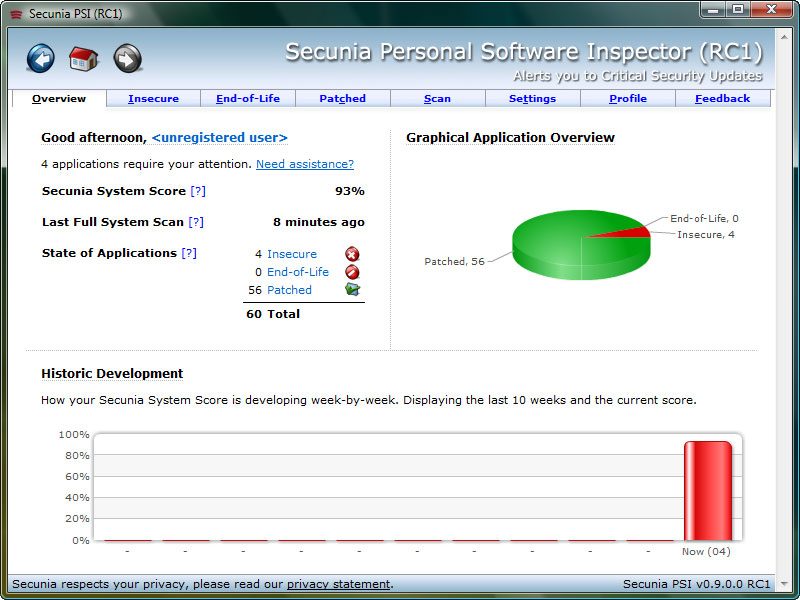Open the Home page house icon
Image resolution: width=800 pixels, height=600 pixels.
[84, 59]
